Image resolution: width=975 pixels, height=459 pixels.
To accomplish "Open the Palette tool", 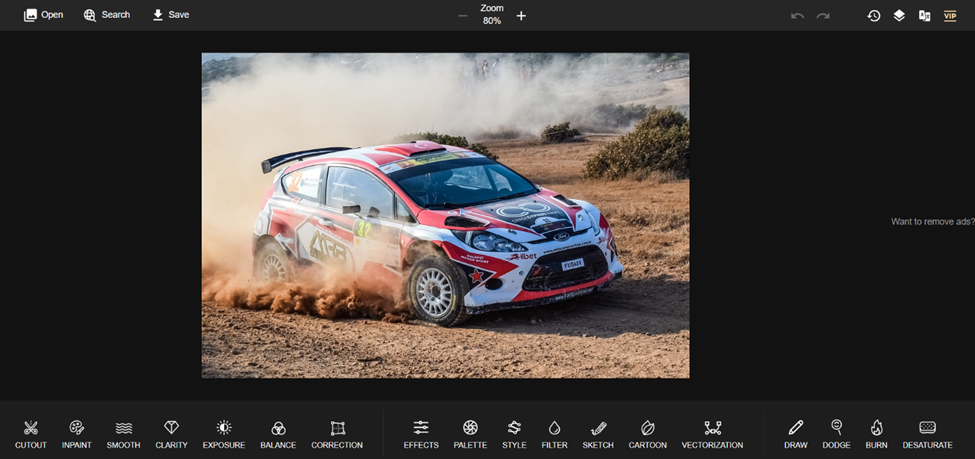I will 470,435.
